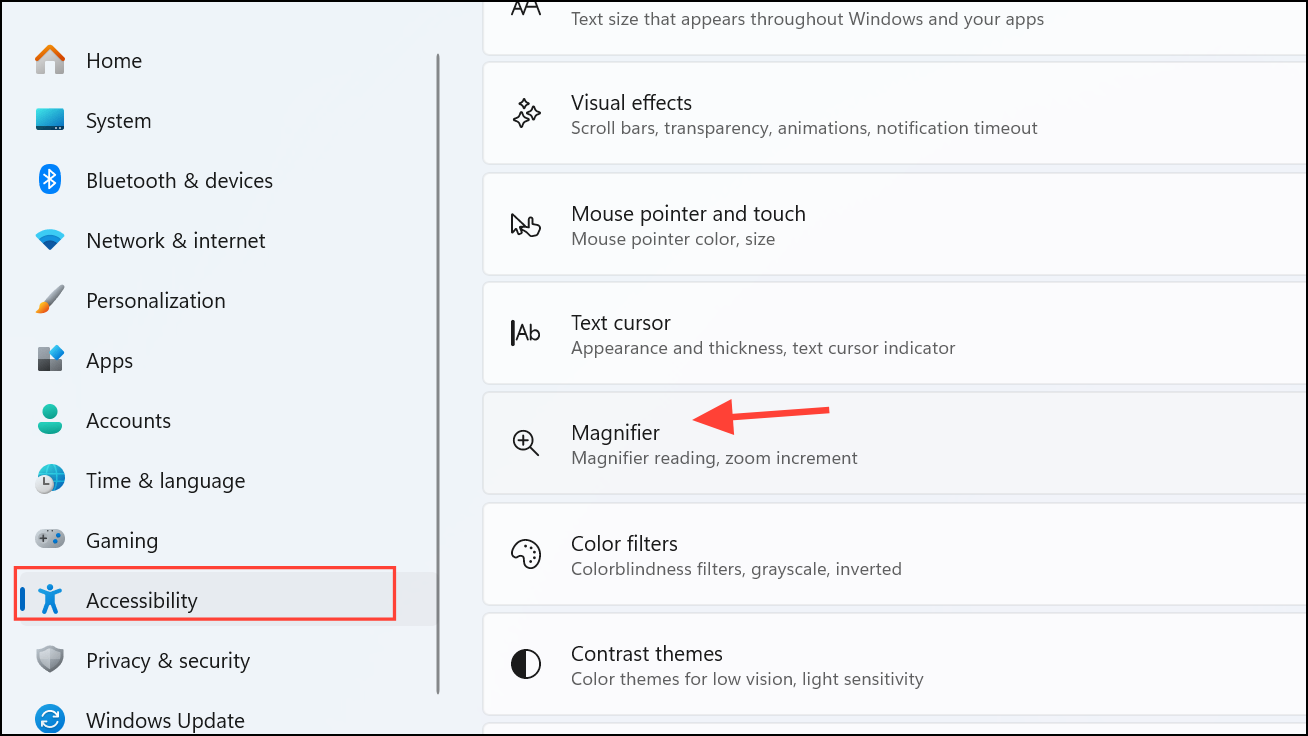Viewport: 1308px width, 736px height.
Task: Click the Visual effects sparkle icon
Action: click(x=525, y=113)
